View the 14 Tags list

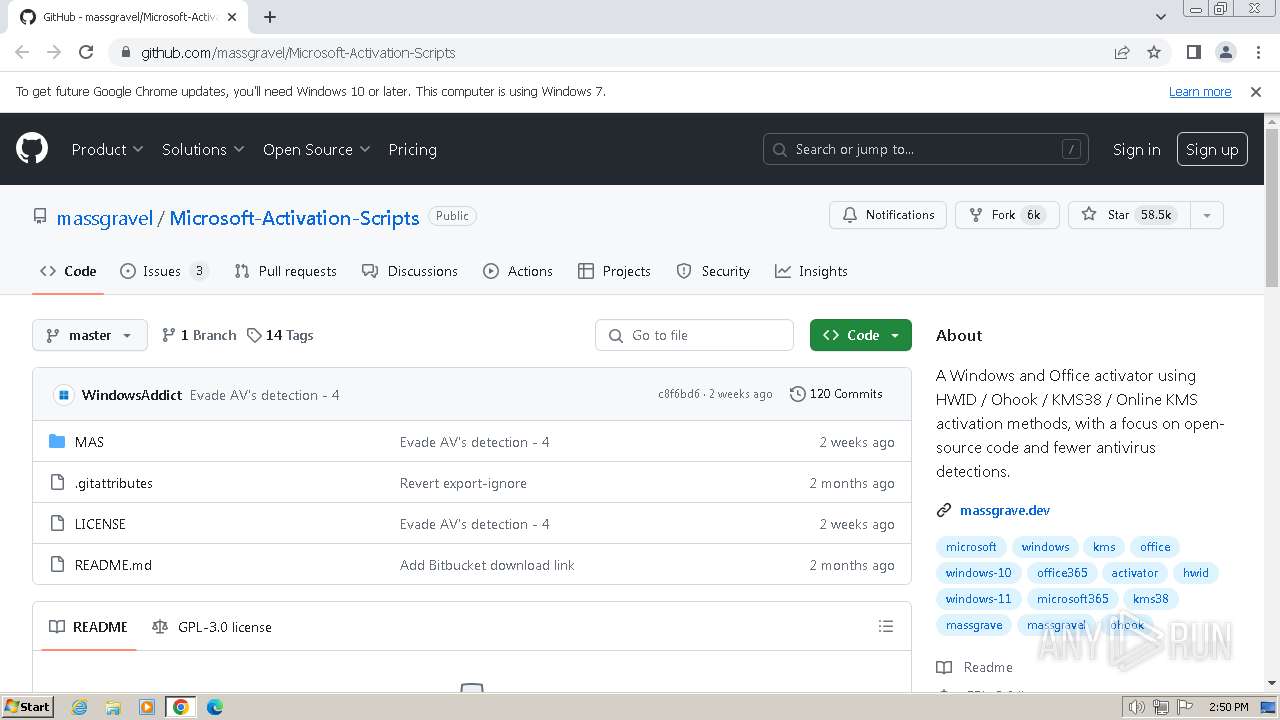pos(280,335)
